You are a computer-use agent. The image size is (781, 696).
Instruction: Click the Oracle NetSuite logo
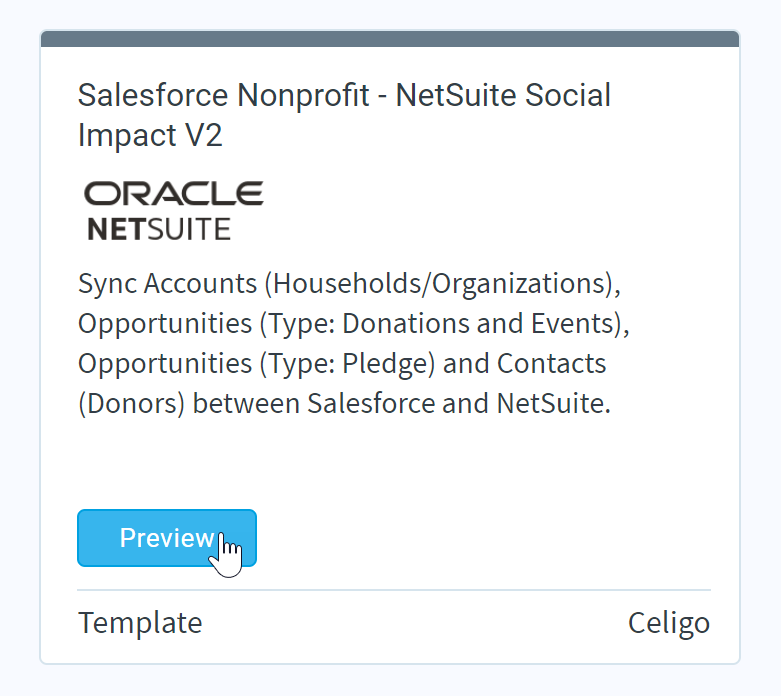click(x=173, y=211)
